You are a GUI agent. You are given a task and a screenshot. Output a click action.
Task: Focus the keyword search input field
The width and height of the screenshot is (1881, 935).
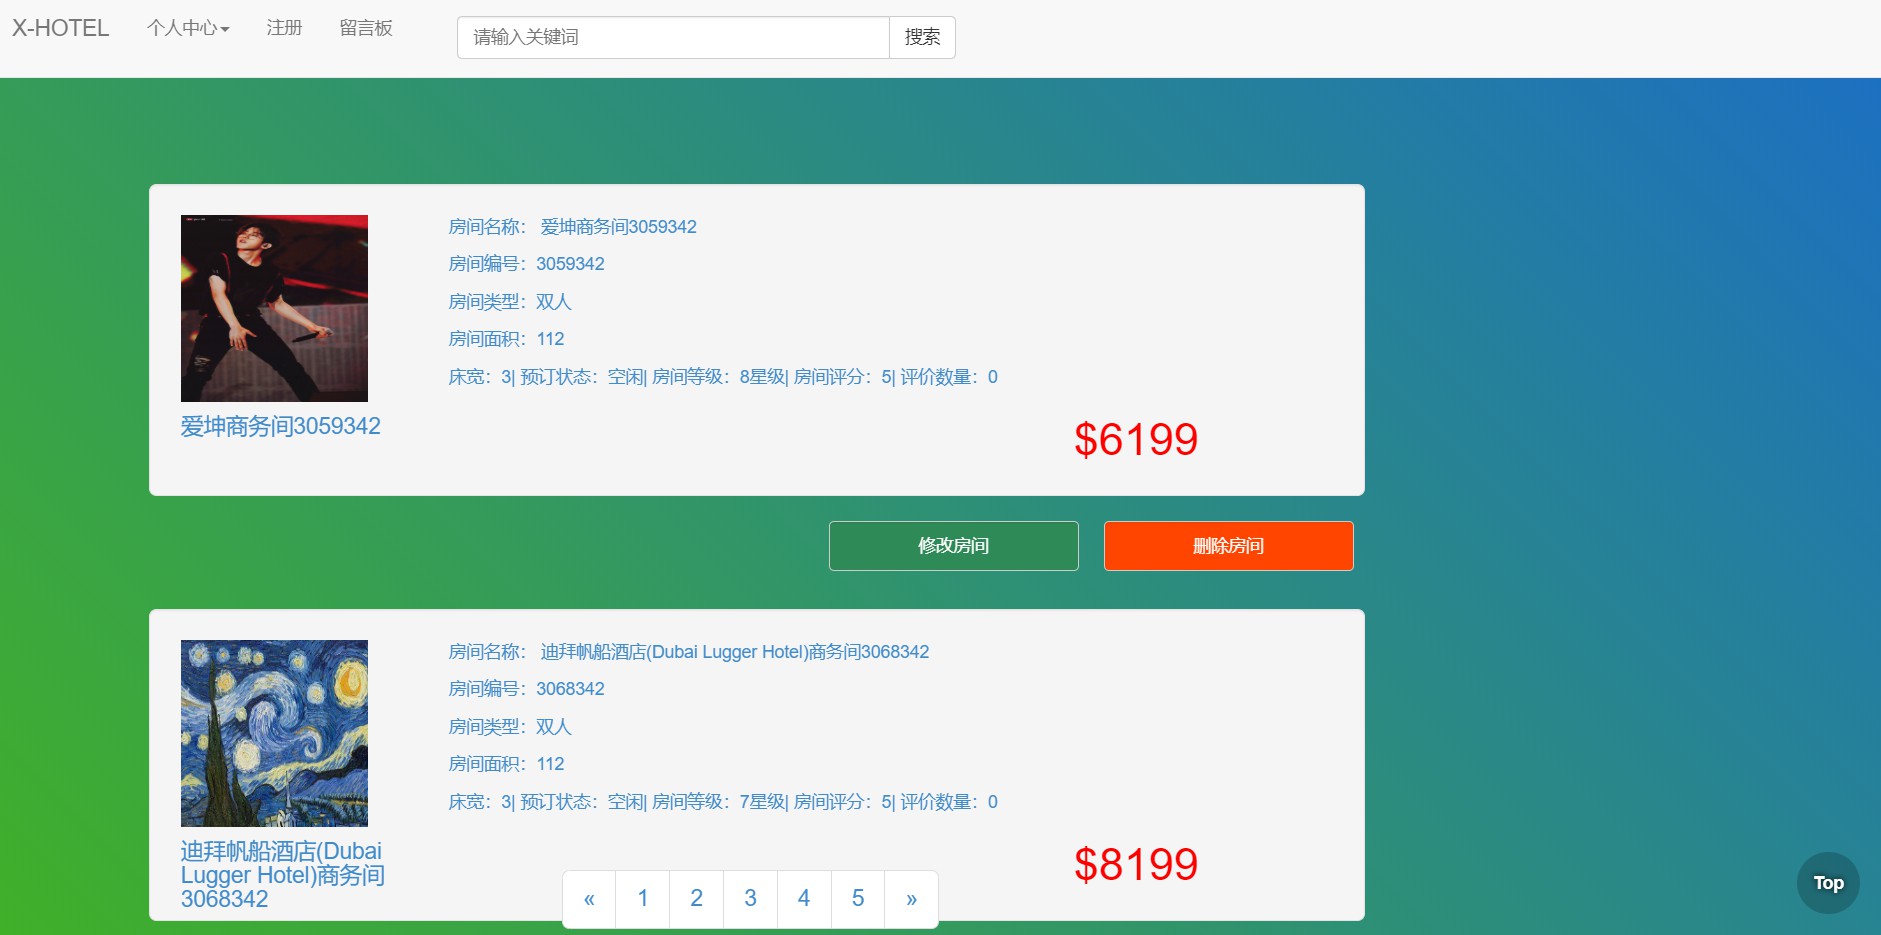[673, 37]
